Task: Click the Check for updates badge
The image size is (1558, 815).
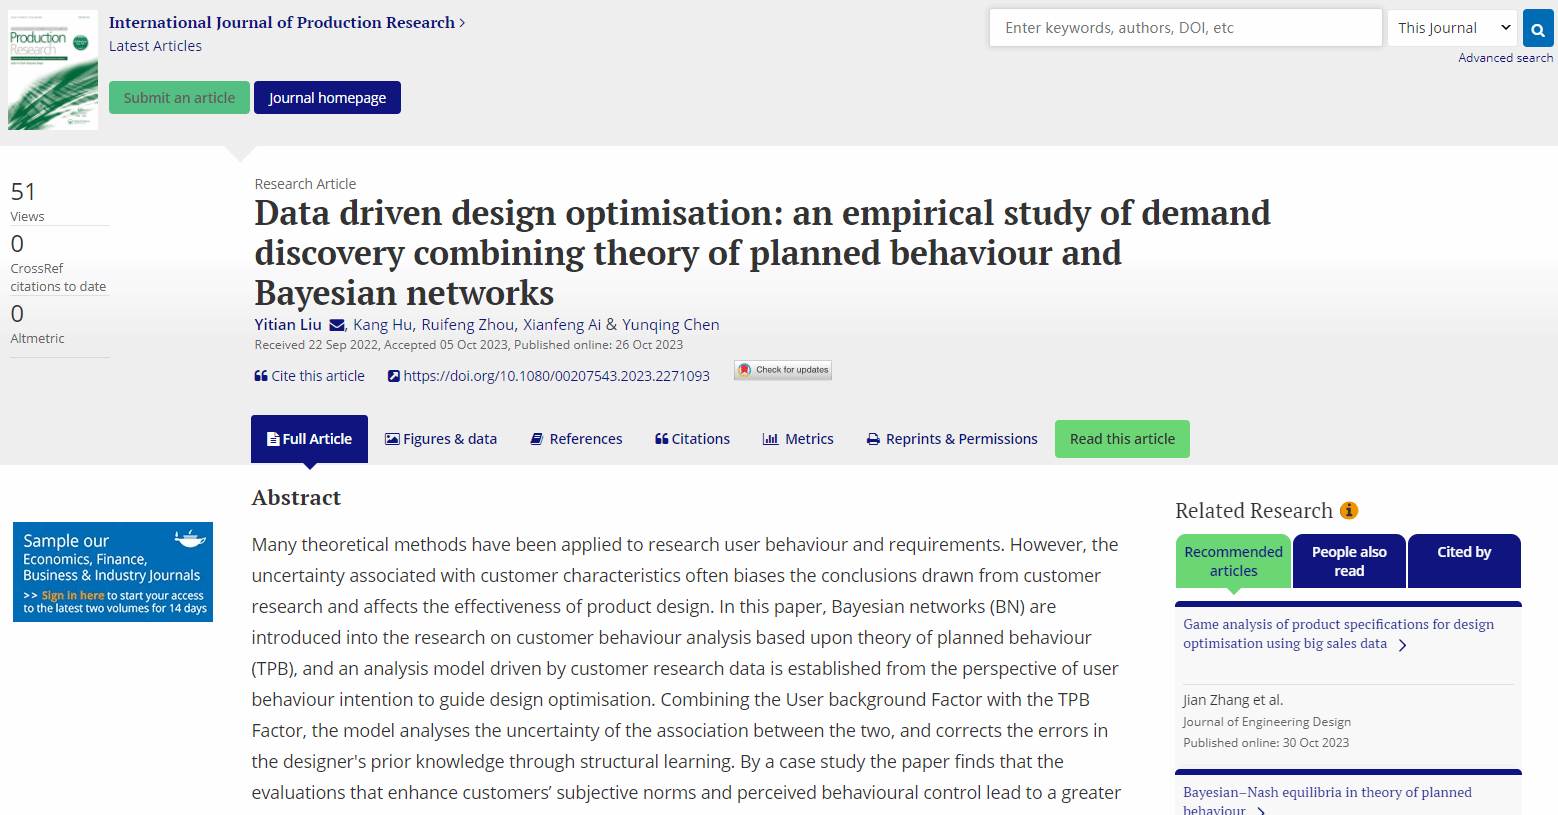Action: [783, 371]
